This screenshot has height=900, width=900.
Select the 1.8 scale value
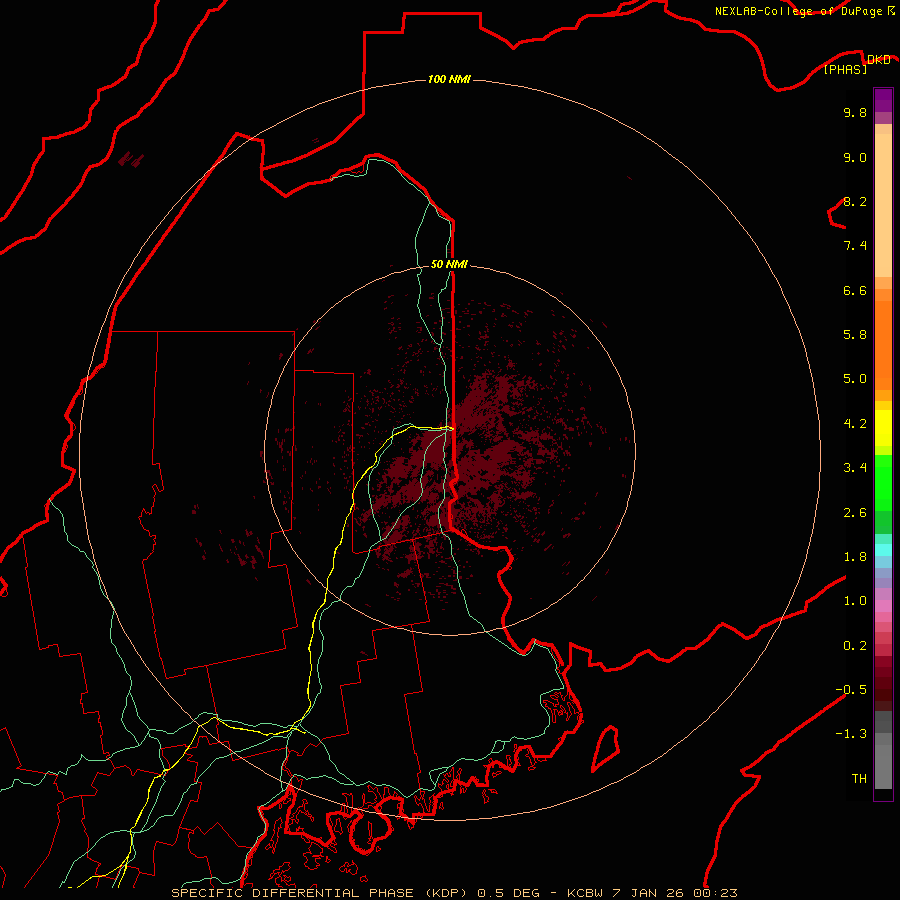tap(855, 557)
